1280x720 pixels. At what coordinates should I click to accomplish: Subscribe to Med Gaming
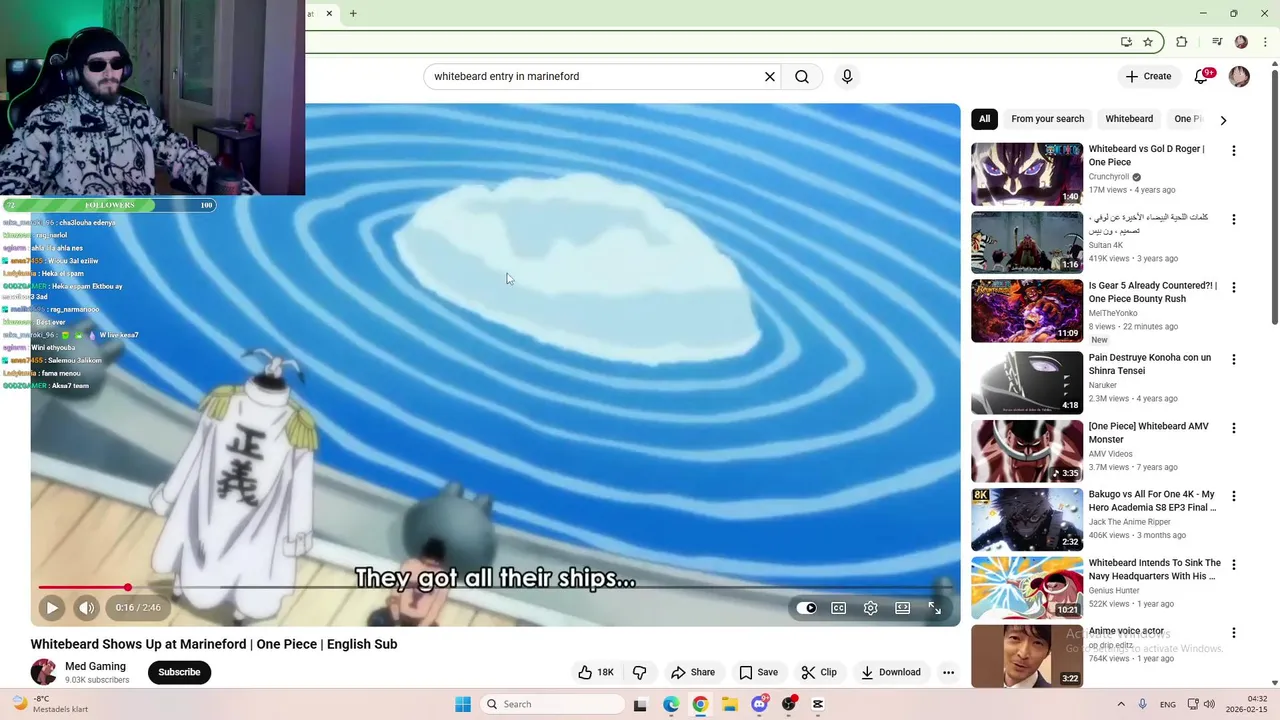pos(179,672)
